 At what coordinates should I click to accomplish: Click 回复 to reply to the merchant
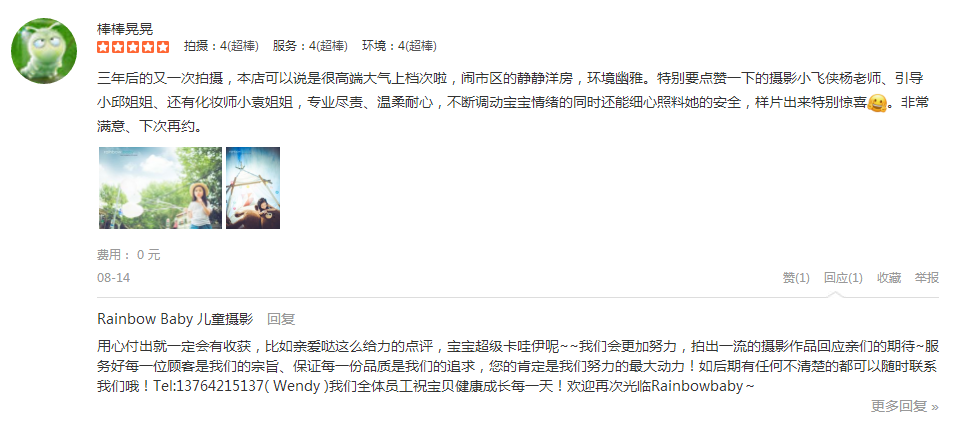[x=281, y=319]
